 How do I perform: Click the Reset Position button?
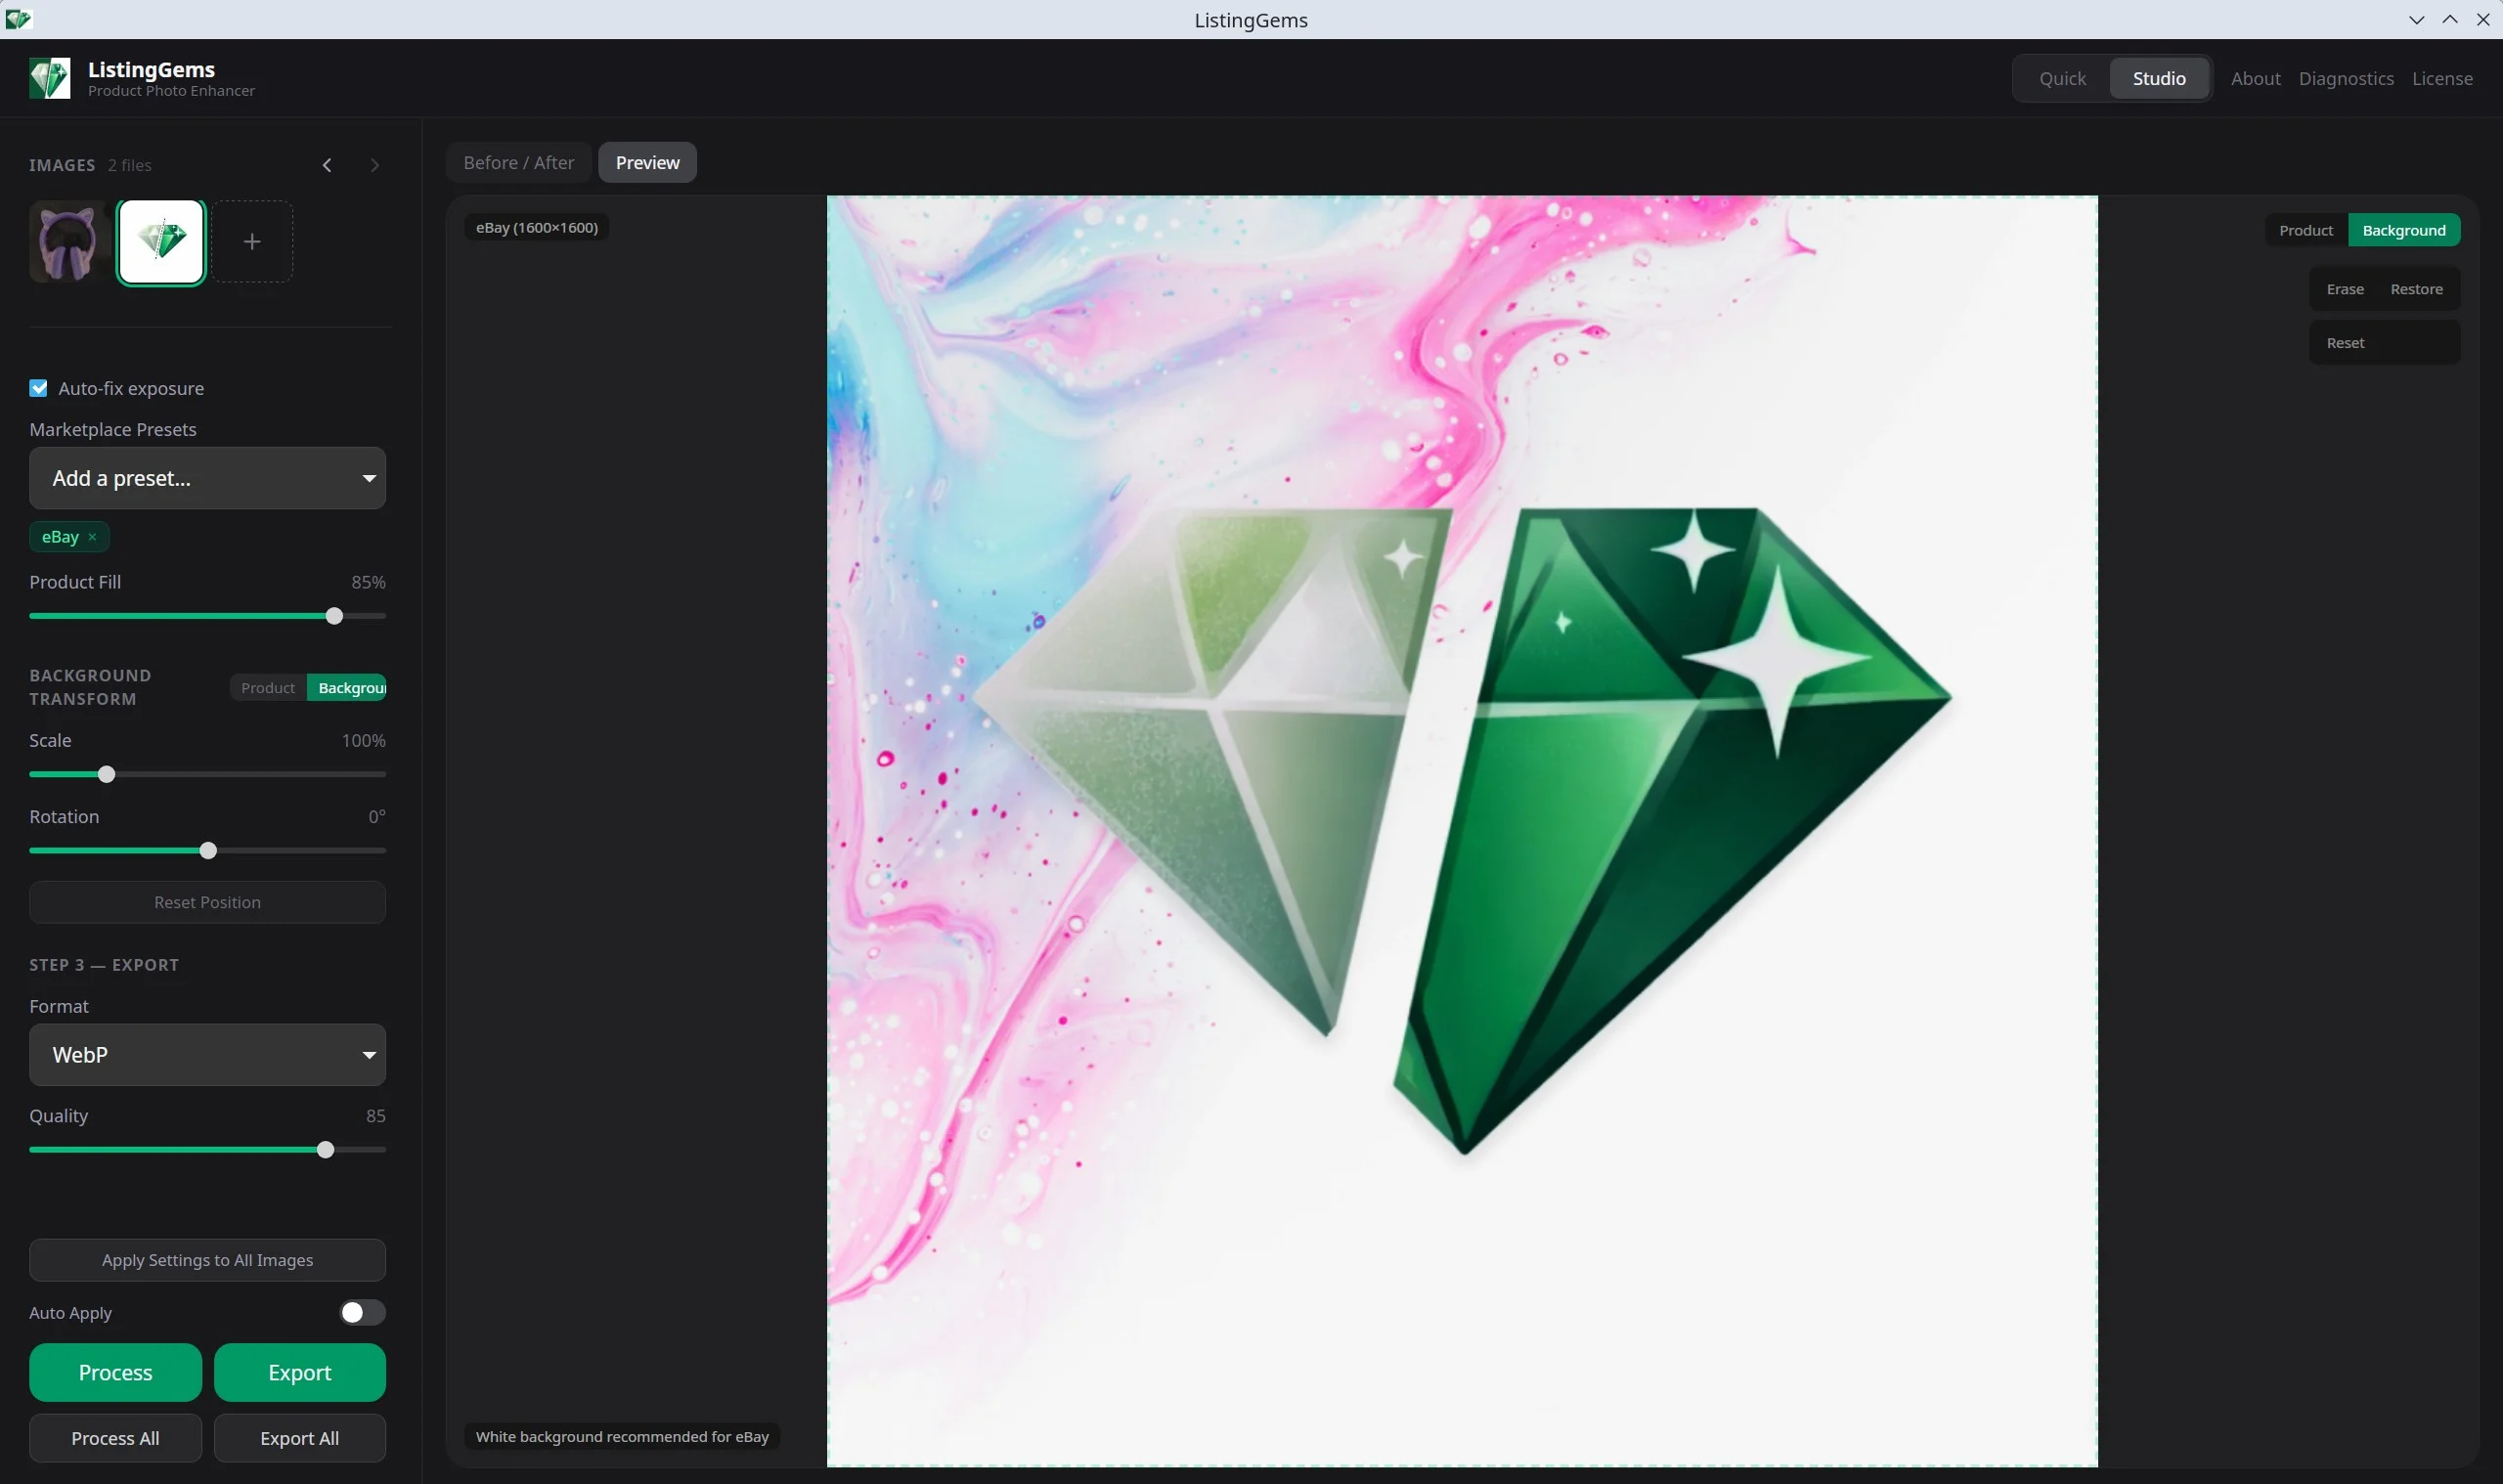click(x=206, y=901)
